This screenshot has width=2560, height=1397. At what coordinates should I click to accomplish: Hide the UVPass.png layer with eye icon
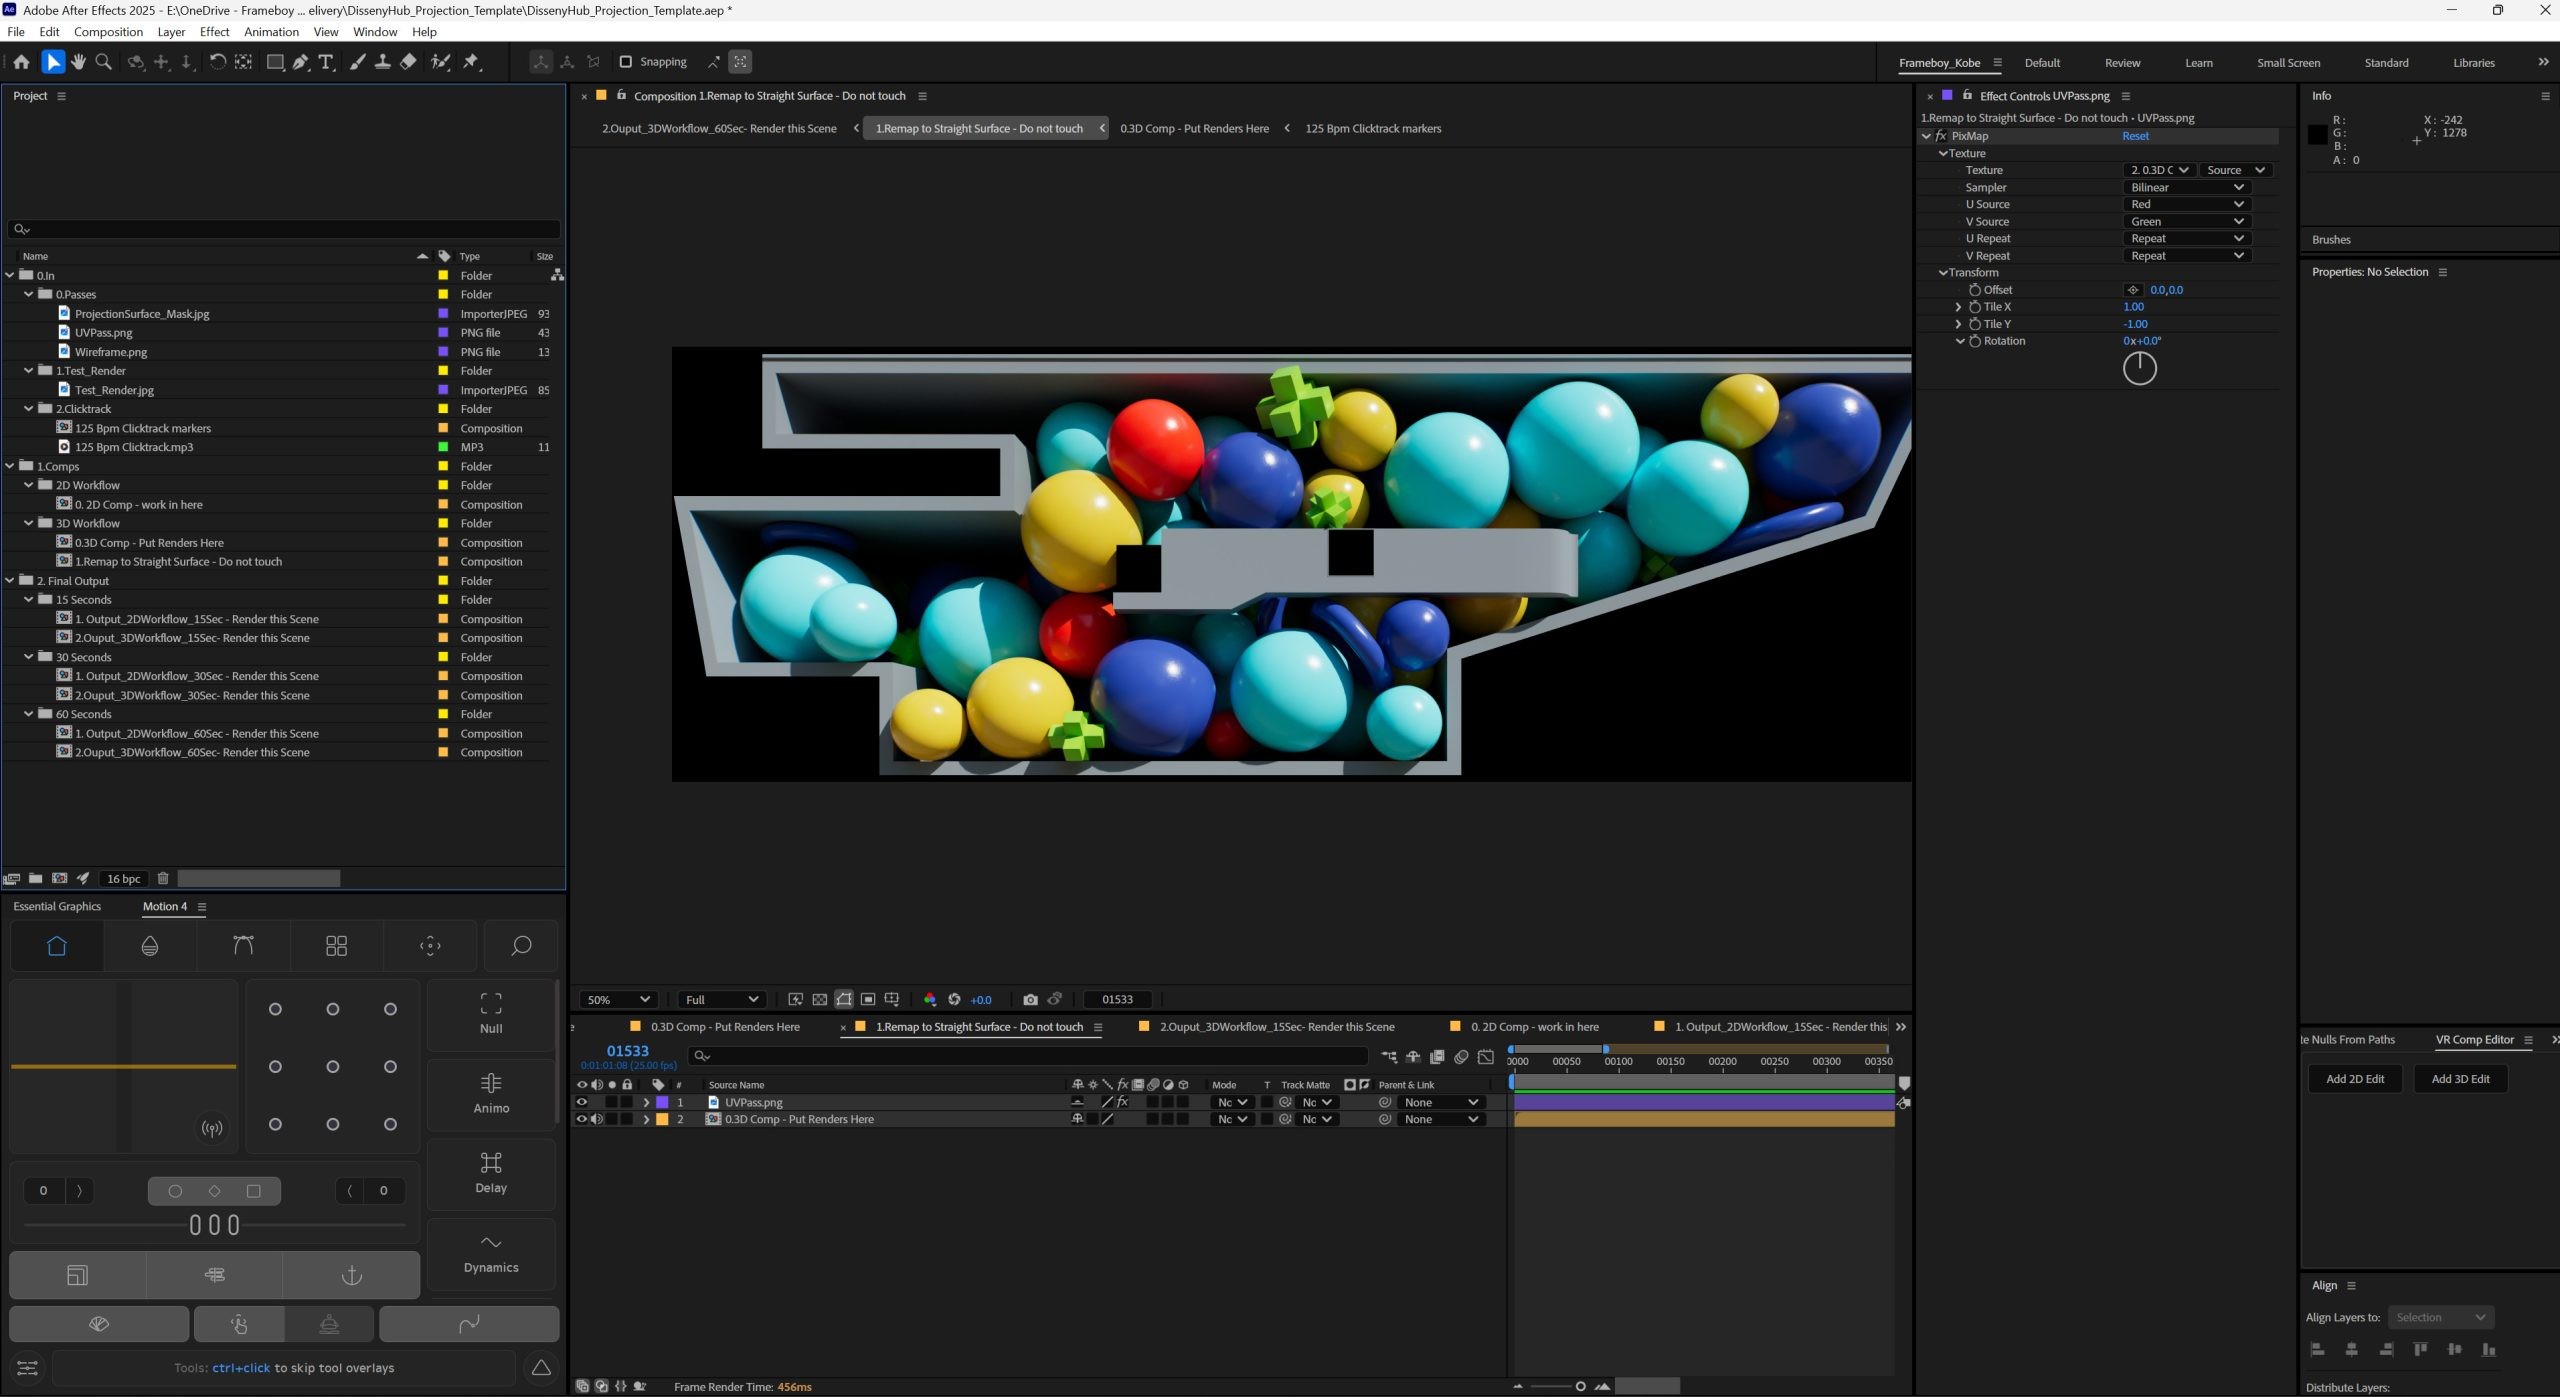pyautogui.click(x=582, y=1102)
